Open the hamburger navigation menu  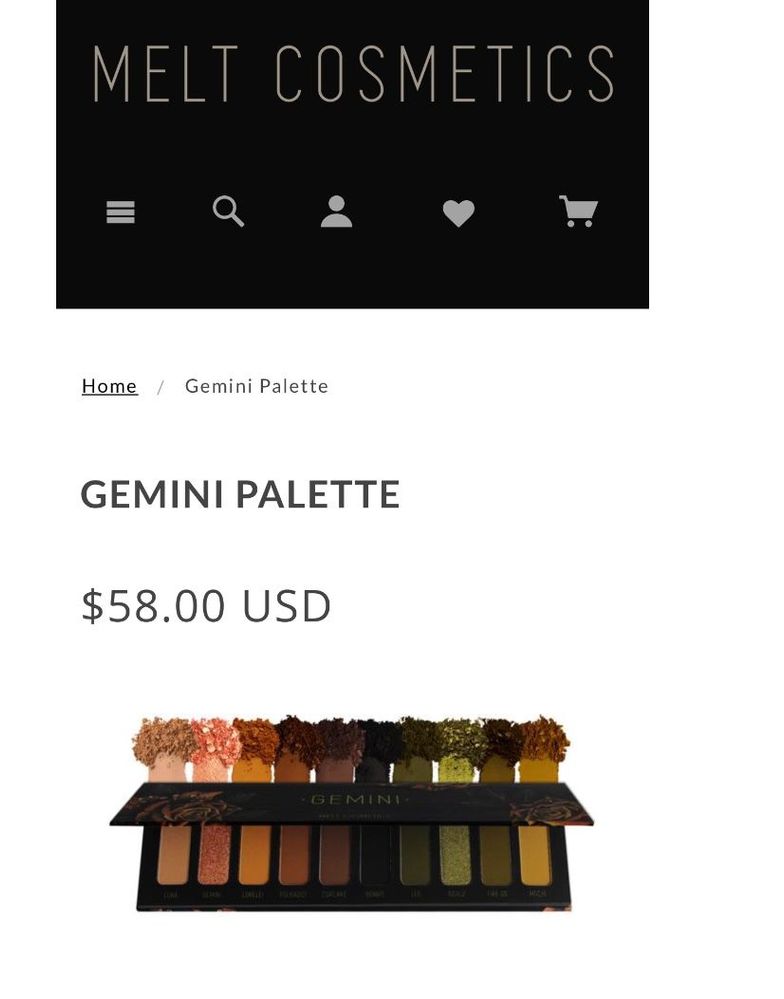coord(120,212)
